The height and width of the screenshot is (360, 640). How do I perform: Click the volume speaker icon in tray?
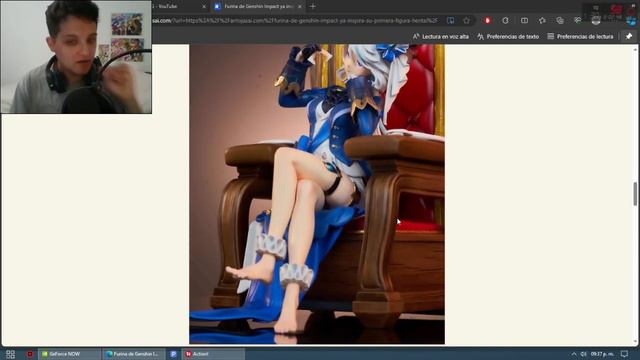pyautogui.click(x=584, y=354)
